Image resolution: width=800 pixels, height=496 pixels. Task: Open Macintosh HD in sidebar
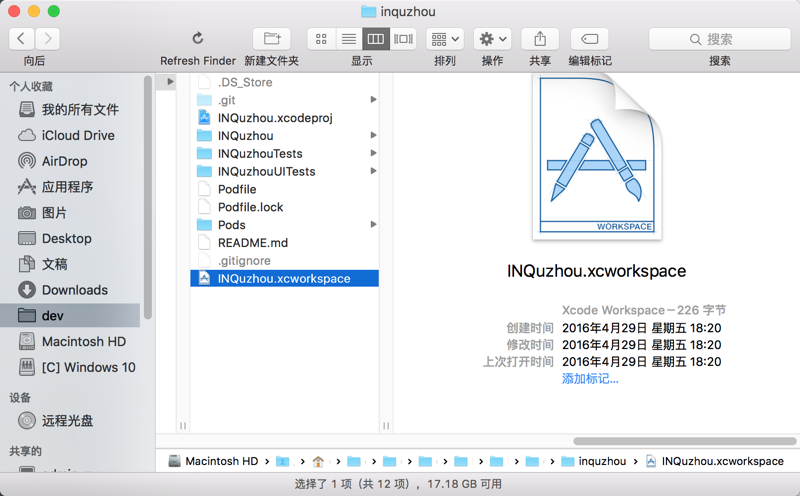(70, 341)
